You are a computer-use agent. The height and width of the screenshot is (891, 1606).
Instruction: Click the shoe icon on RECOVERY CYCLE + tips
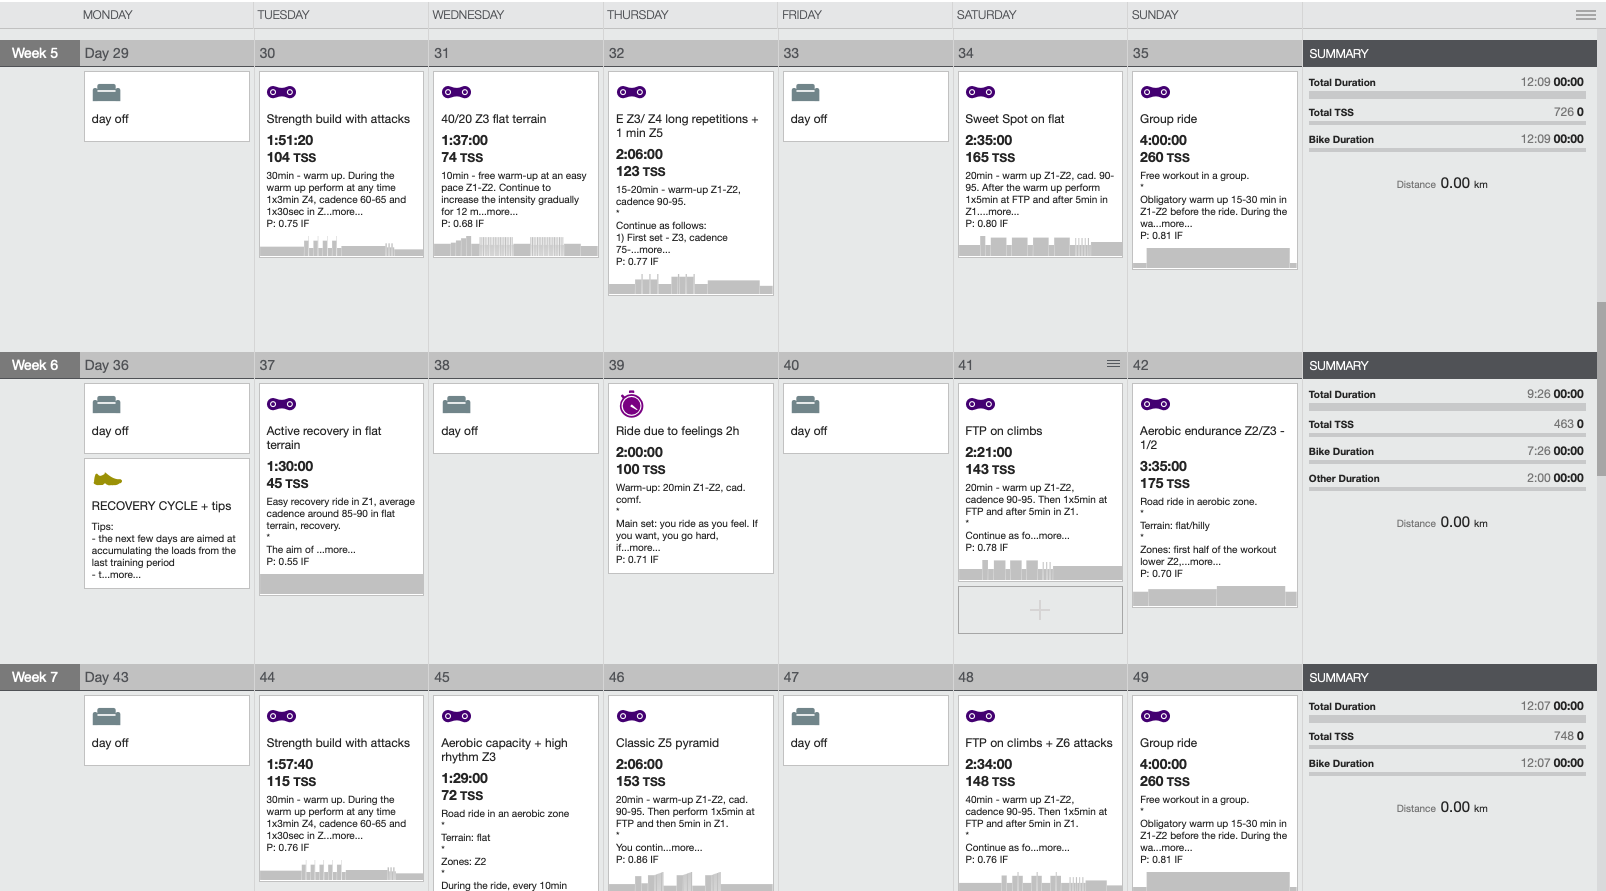point(107,479)
